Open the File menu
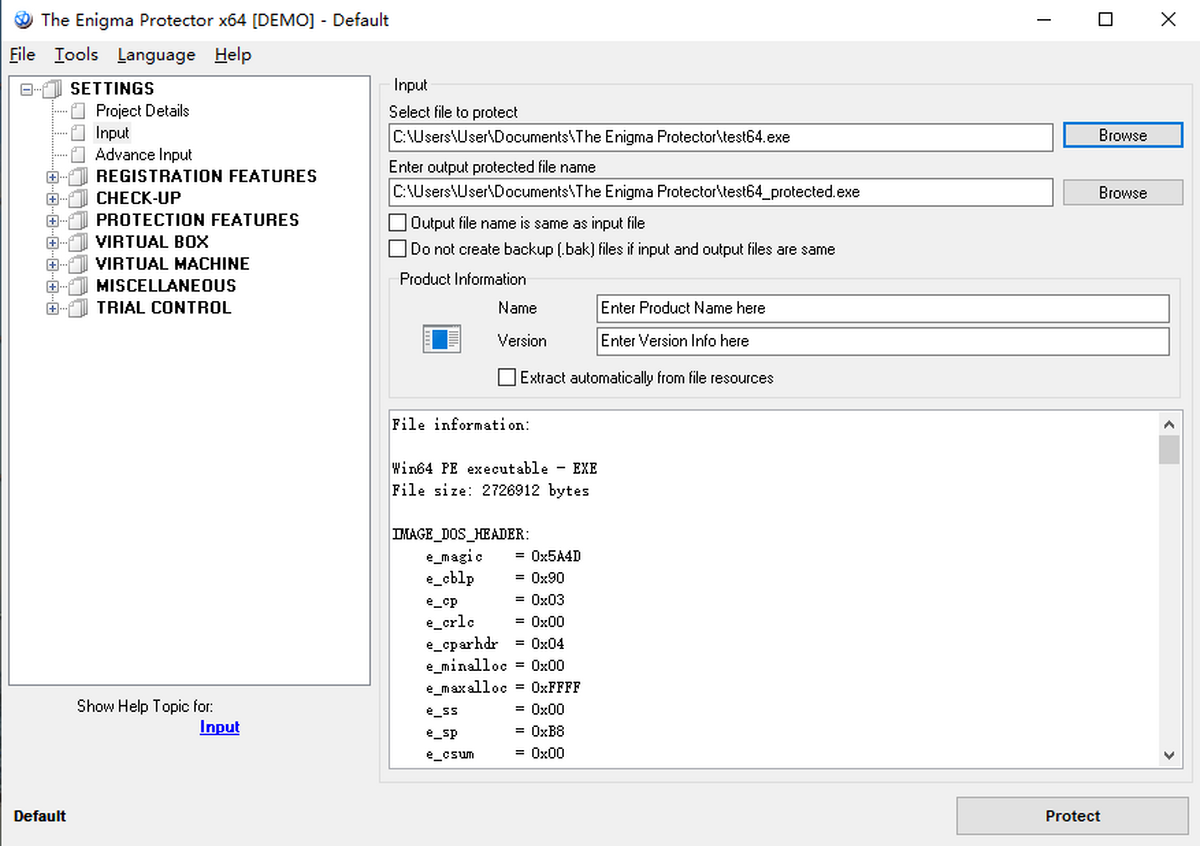The image size is (1200, 846). (22, 55)
